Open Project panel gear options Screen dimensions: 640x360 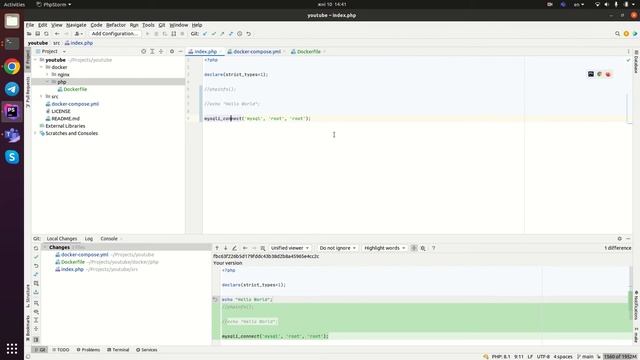[x=172, y=51]
